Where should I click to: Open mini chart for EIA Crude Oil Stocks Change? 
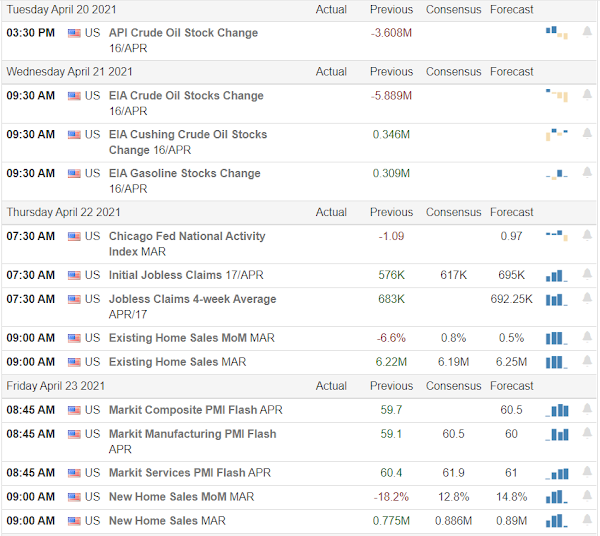pos(557,95)
